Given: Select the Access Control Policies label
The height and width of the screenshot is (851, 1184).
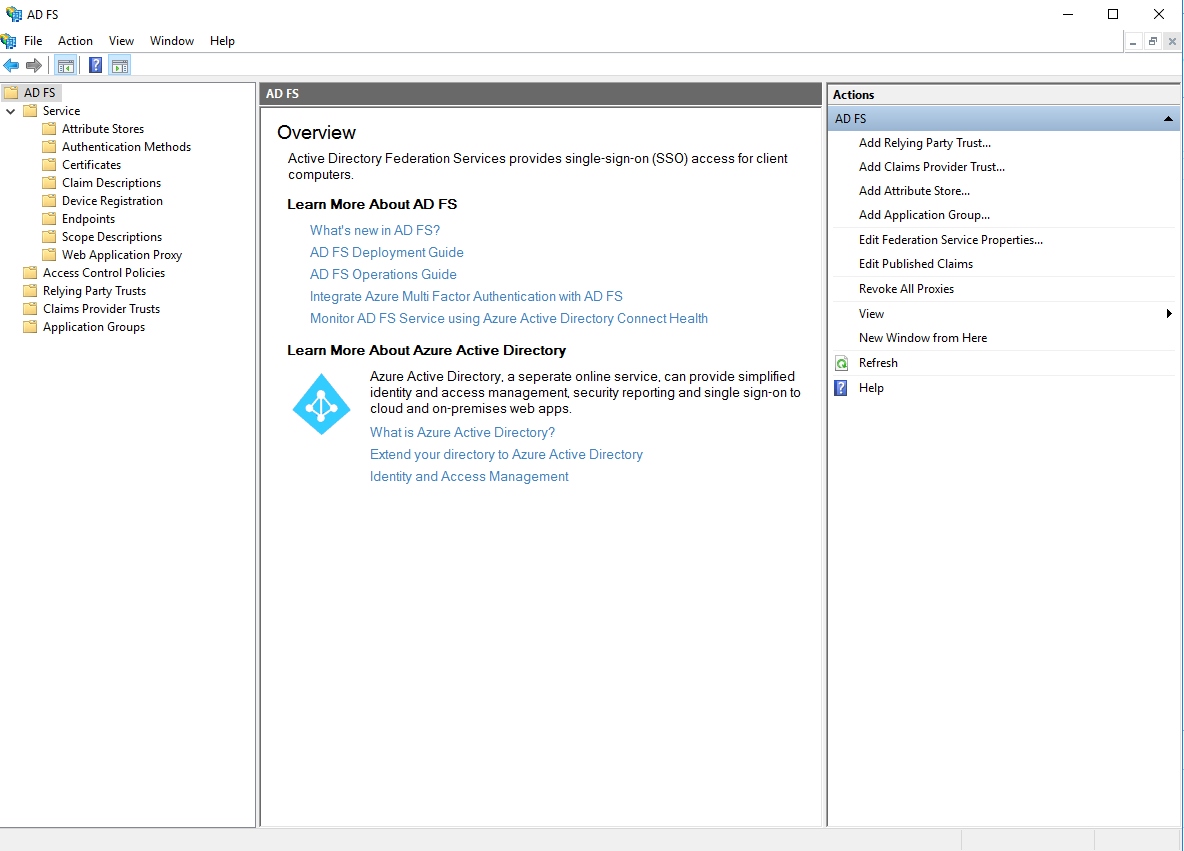Looking at the screenshot, I should tap(103, 273).
